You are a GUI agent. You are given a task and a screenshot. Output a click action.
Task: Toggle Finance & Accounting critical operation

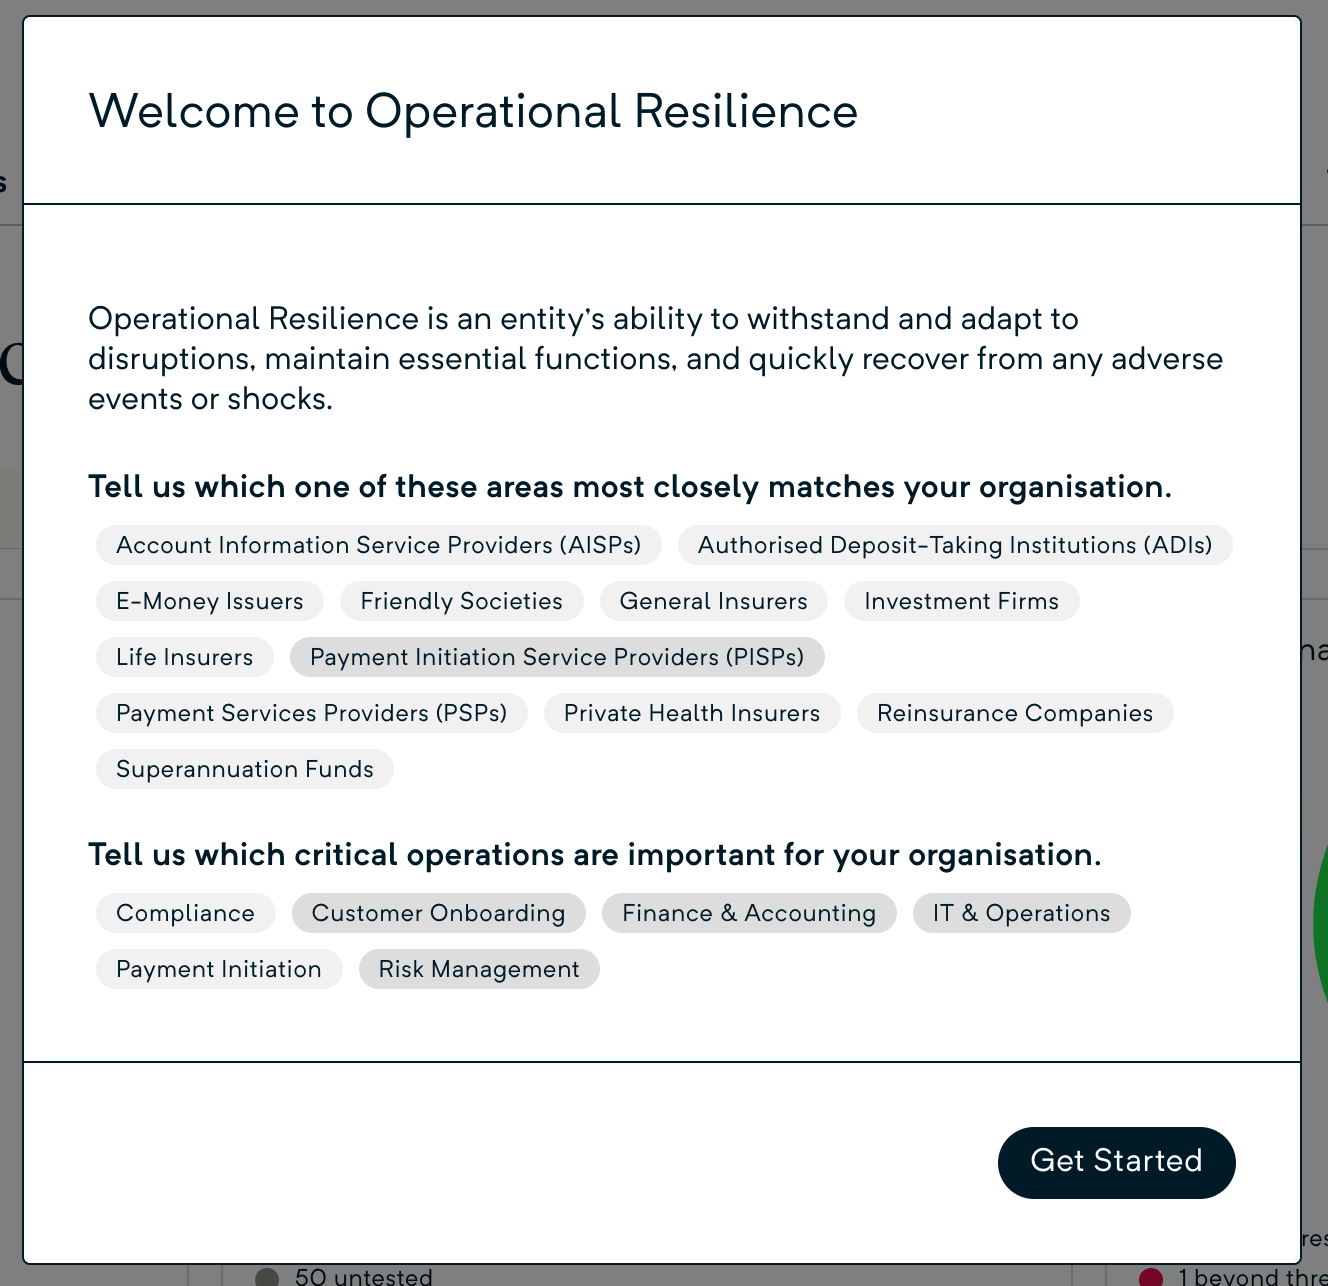tap(748, 913)
